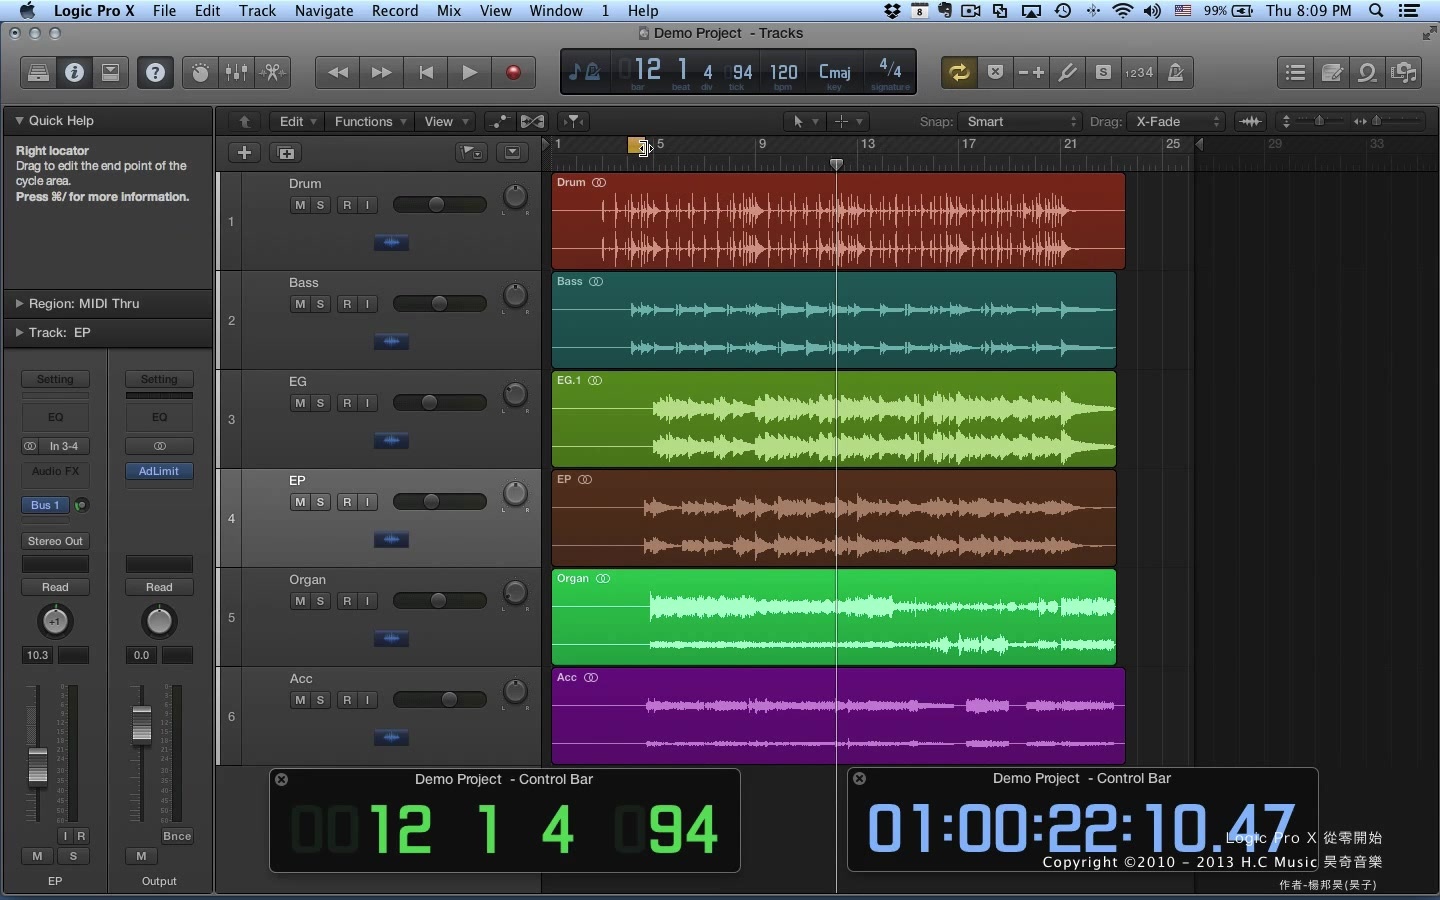Add a new track with plus button
Image resolution: width=1440 pixels, height=900 pixels.
[x=244, y=152]
